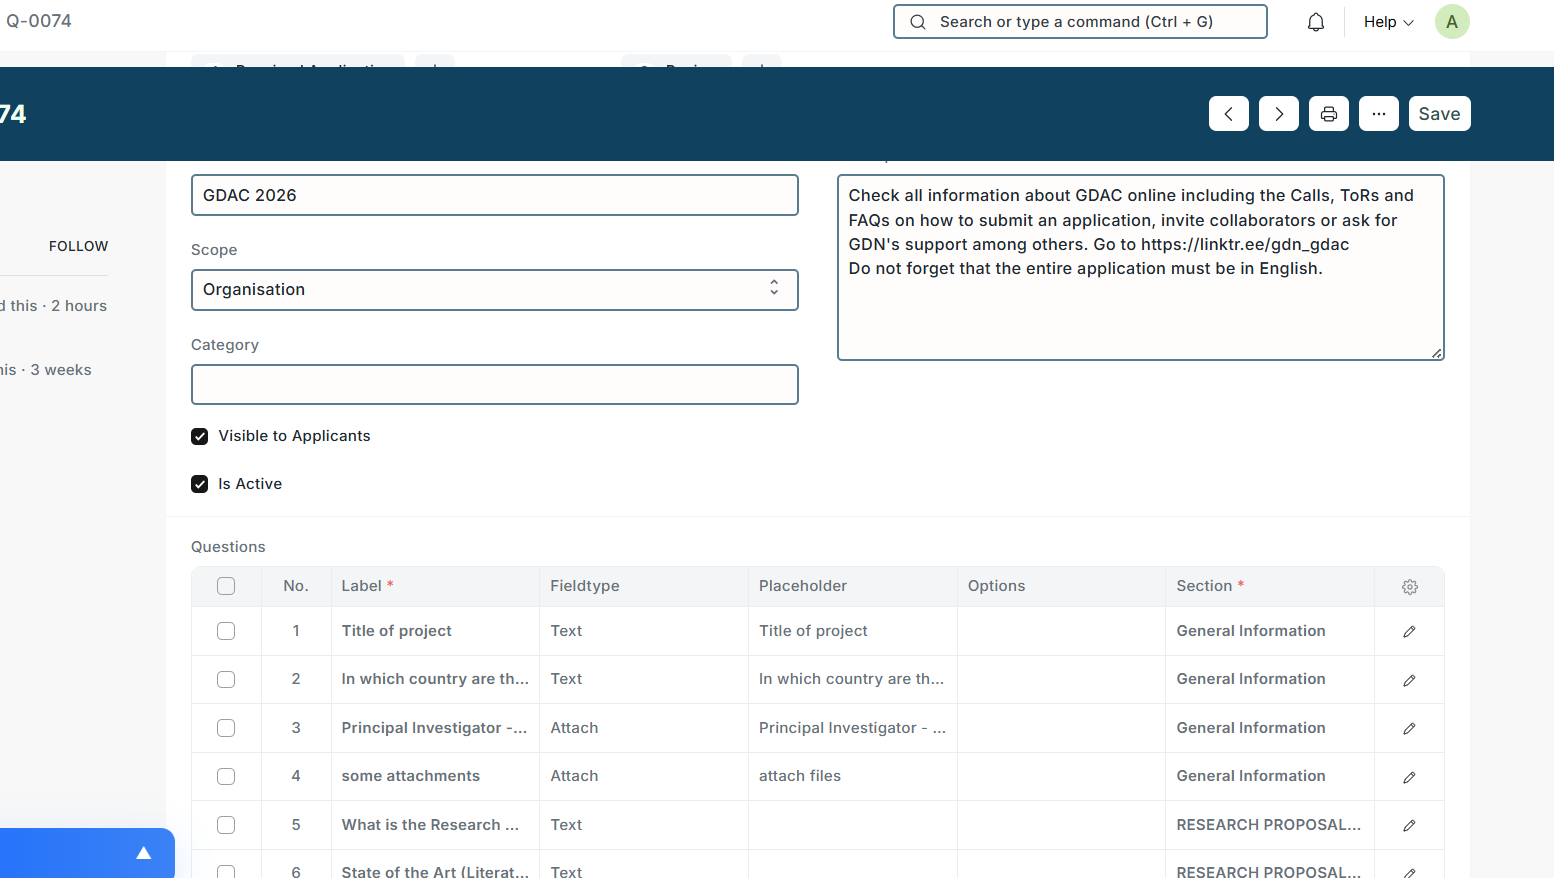Open Questions table settings gear

[1409, 587]
